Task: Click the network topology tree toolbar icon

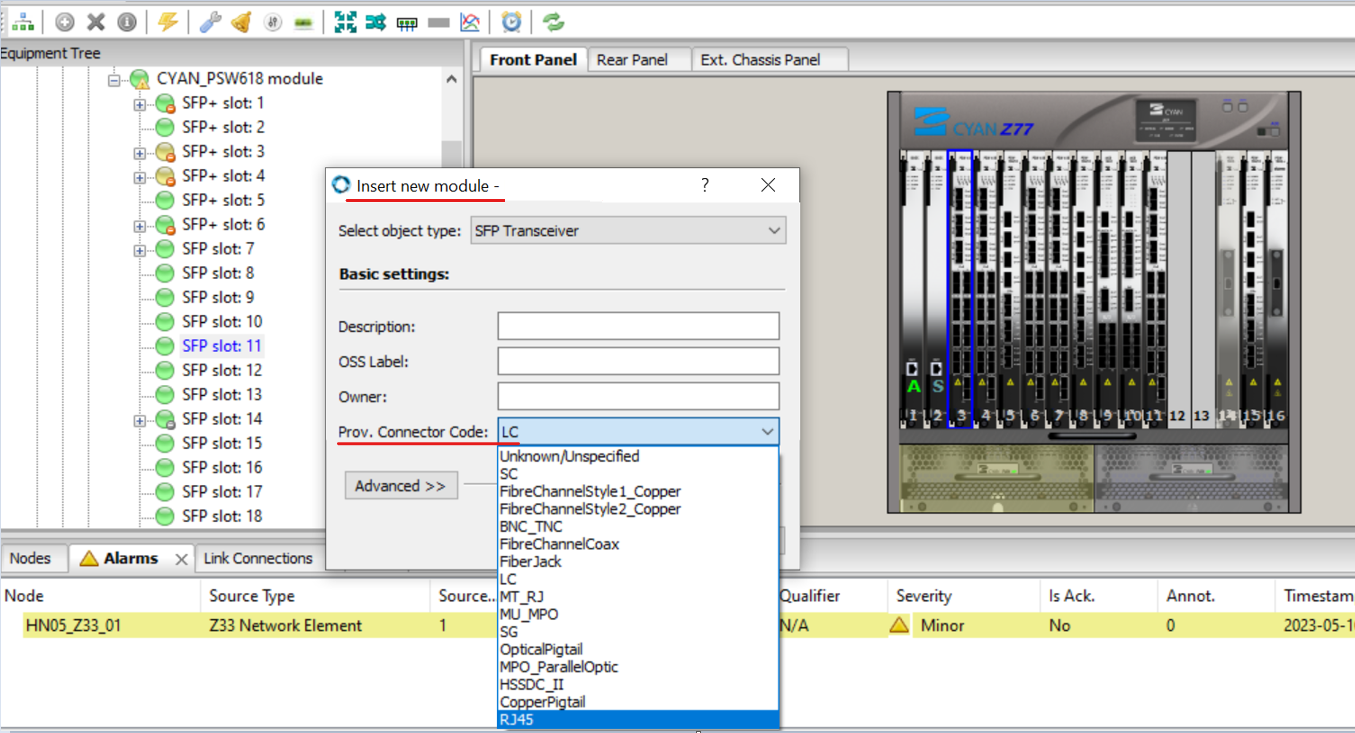Action: (21, 21)
